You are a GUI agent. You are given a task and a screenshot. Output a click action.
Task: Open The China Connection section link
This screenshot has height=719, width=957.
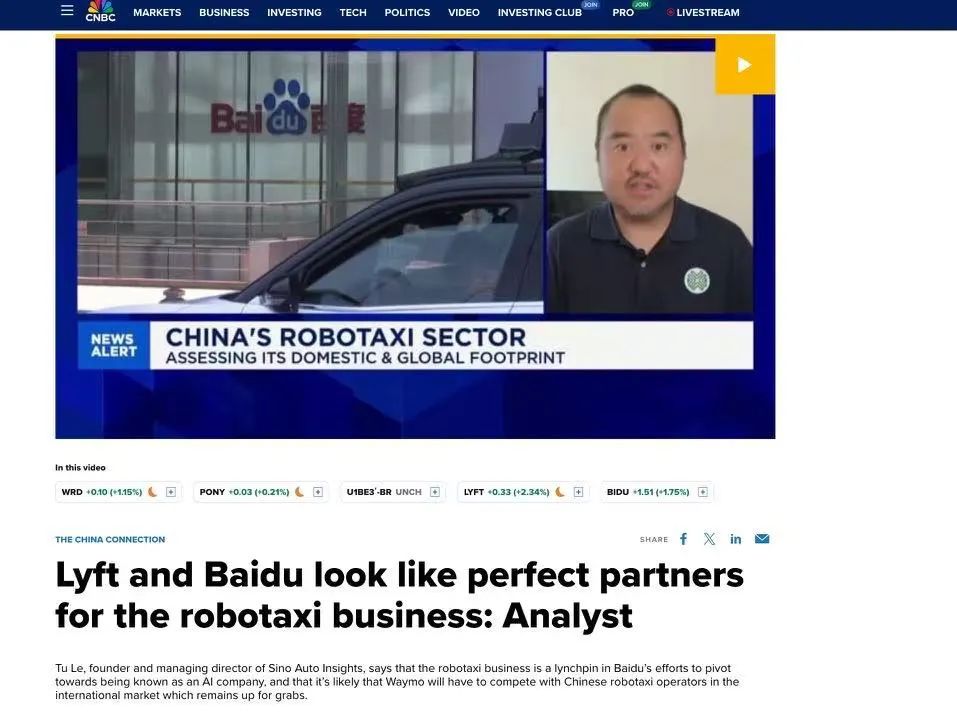[110, 540]
